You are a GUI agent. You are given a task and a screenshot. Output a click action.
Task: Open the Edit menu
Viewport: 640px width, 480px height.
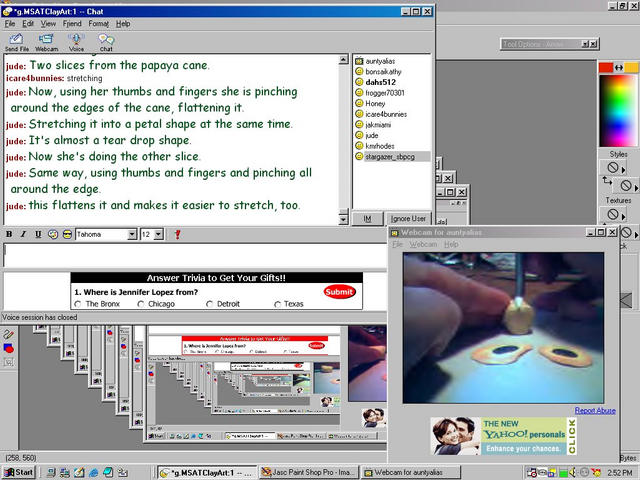pyautogui.click(x=28, y=24)
